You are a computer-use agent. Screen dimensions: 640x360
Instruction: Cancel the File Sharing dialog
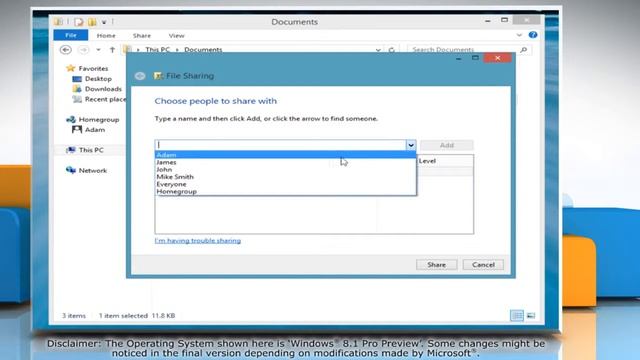(483, 264)
